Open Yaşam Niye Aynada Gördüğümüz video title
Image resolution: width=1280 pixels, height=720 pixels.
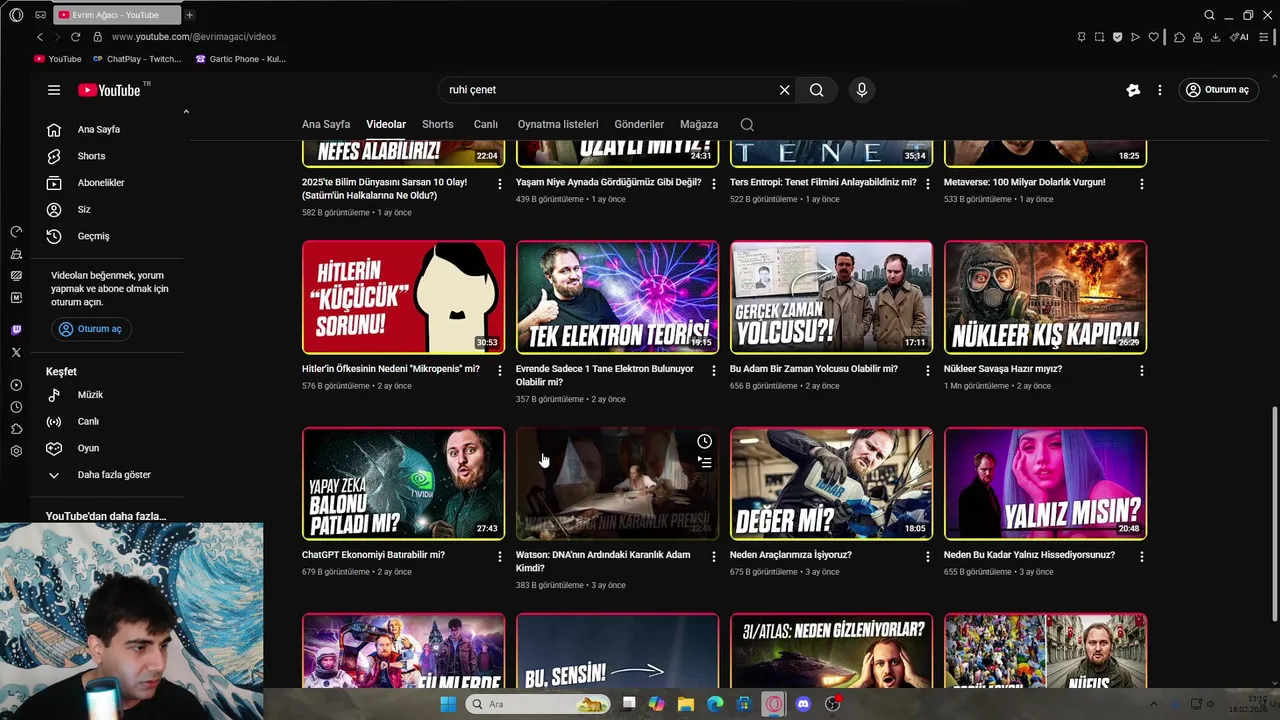click(609, 183)
